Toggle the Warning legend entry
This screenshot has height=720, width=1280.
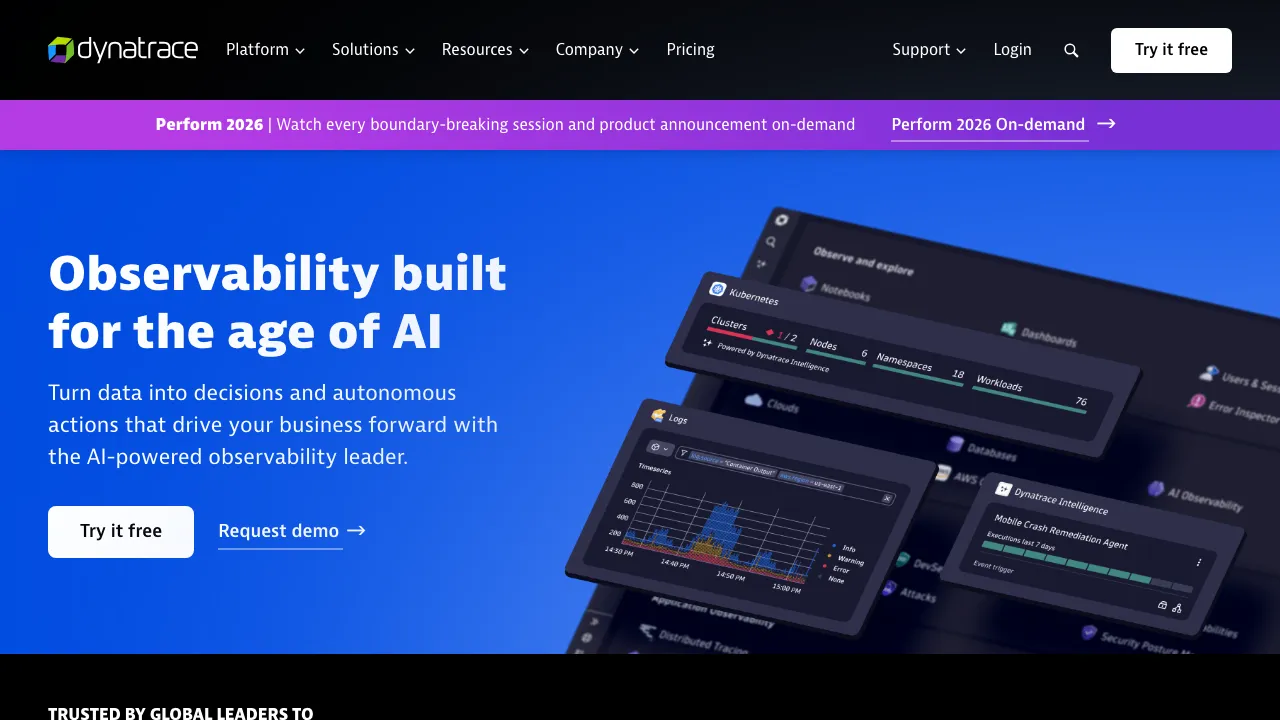tap(850, 561)
